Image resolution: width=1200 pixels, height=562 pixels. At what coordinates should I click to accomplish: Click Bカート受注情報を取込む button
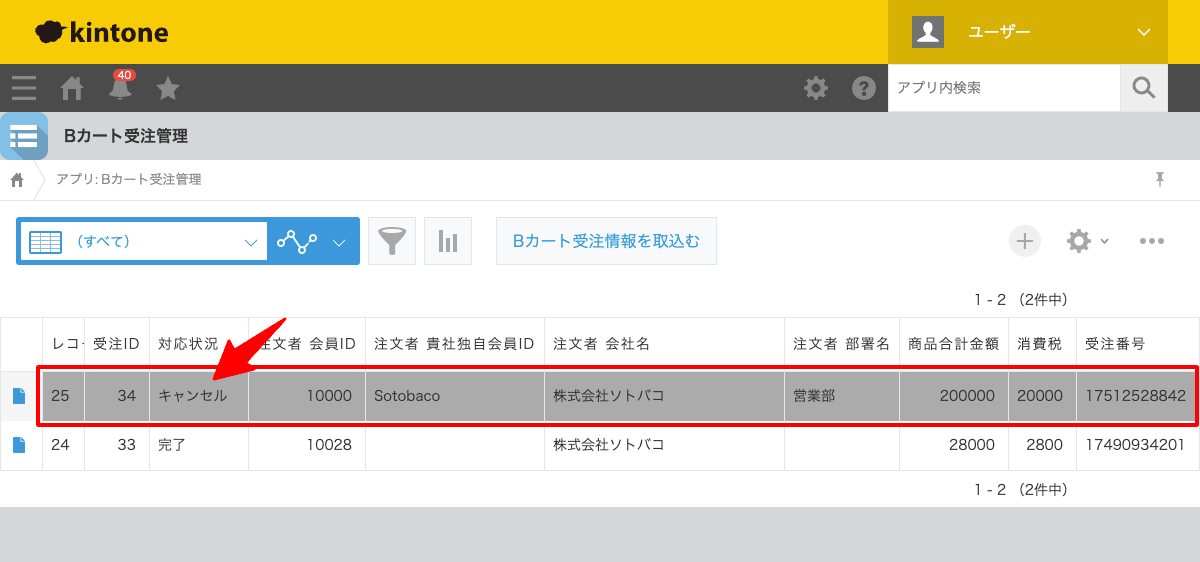tap(606, 241)
